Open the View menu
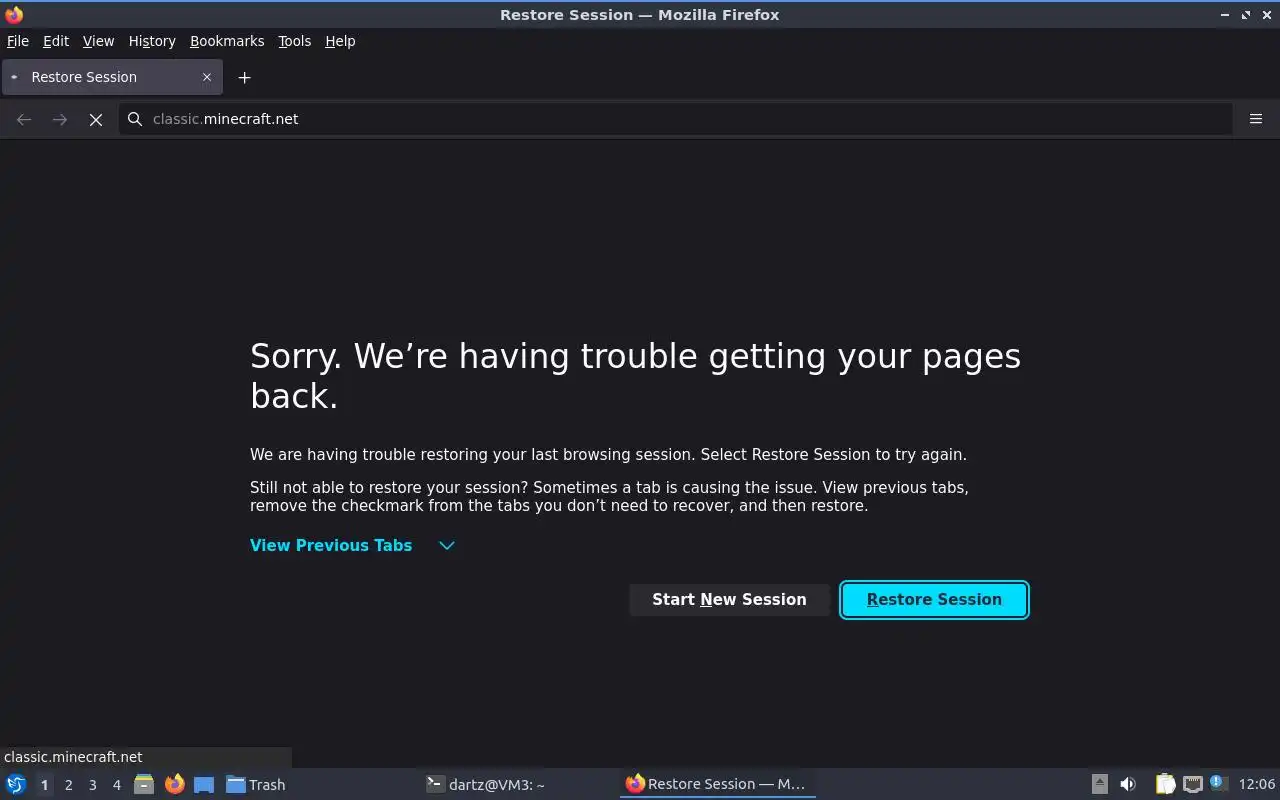Screen dimensions: 1280x800 (x=98, y=41)
